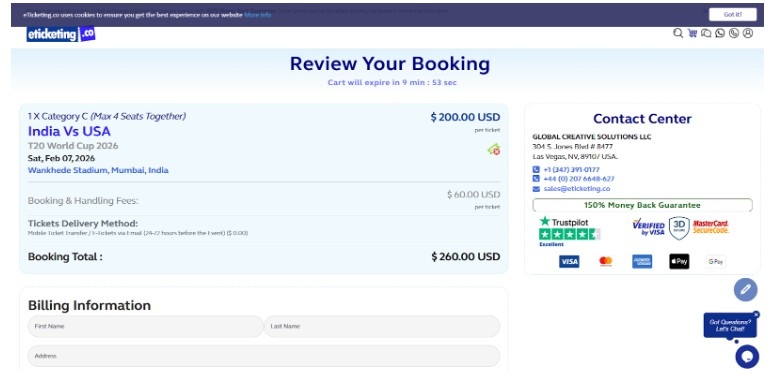772x377 pixels.
Task: Click the Verified by Visa badge
Action: pos(648,227)
